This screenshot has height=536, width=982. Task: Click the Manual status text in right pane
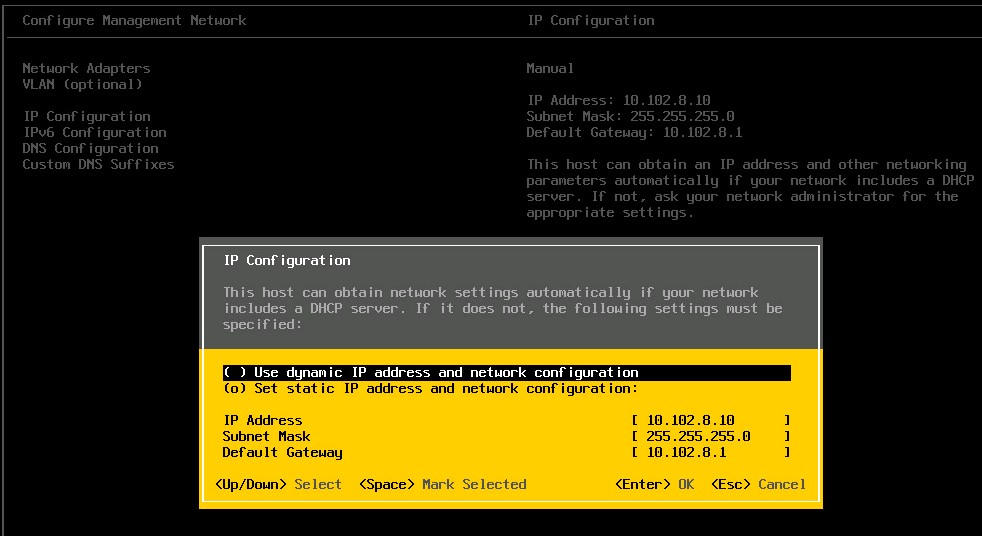[x=550, y=68]
